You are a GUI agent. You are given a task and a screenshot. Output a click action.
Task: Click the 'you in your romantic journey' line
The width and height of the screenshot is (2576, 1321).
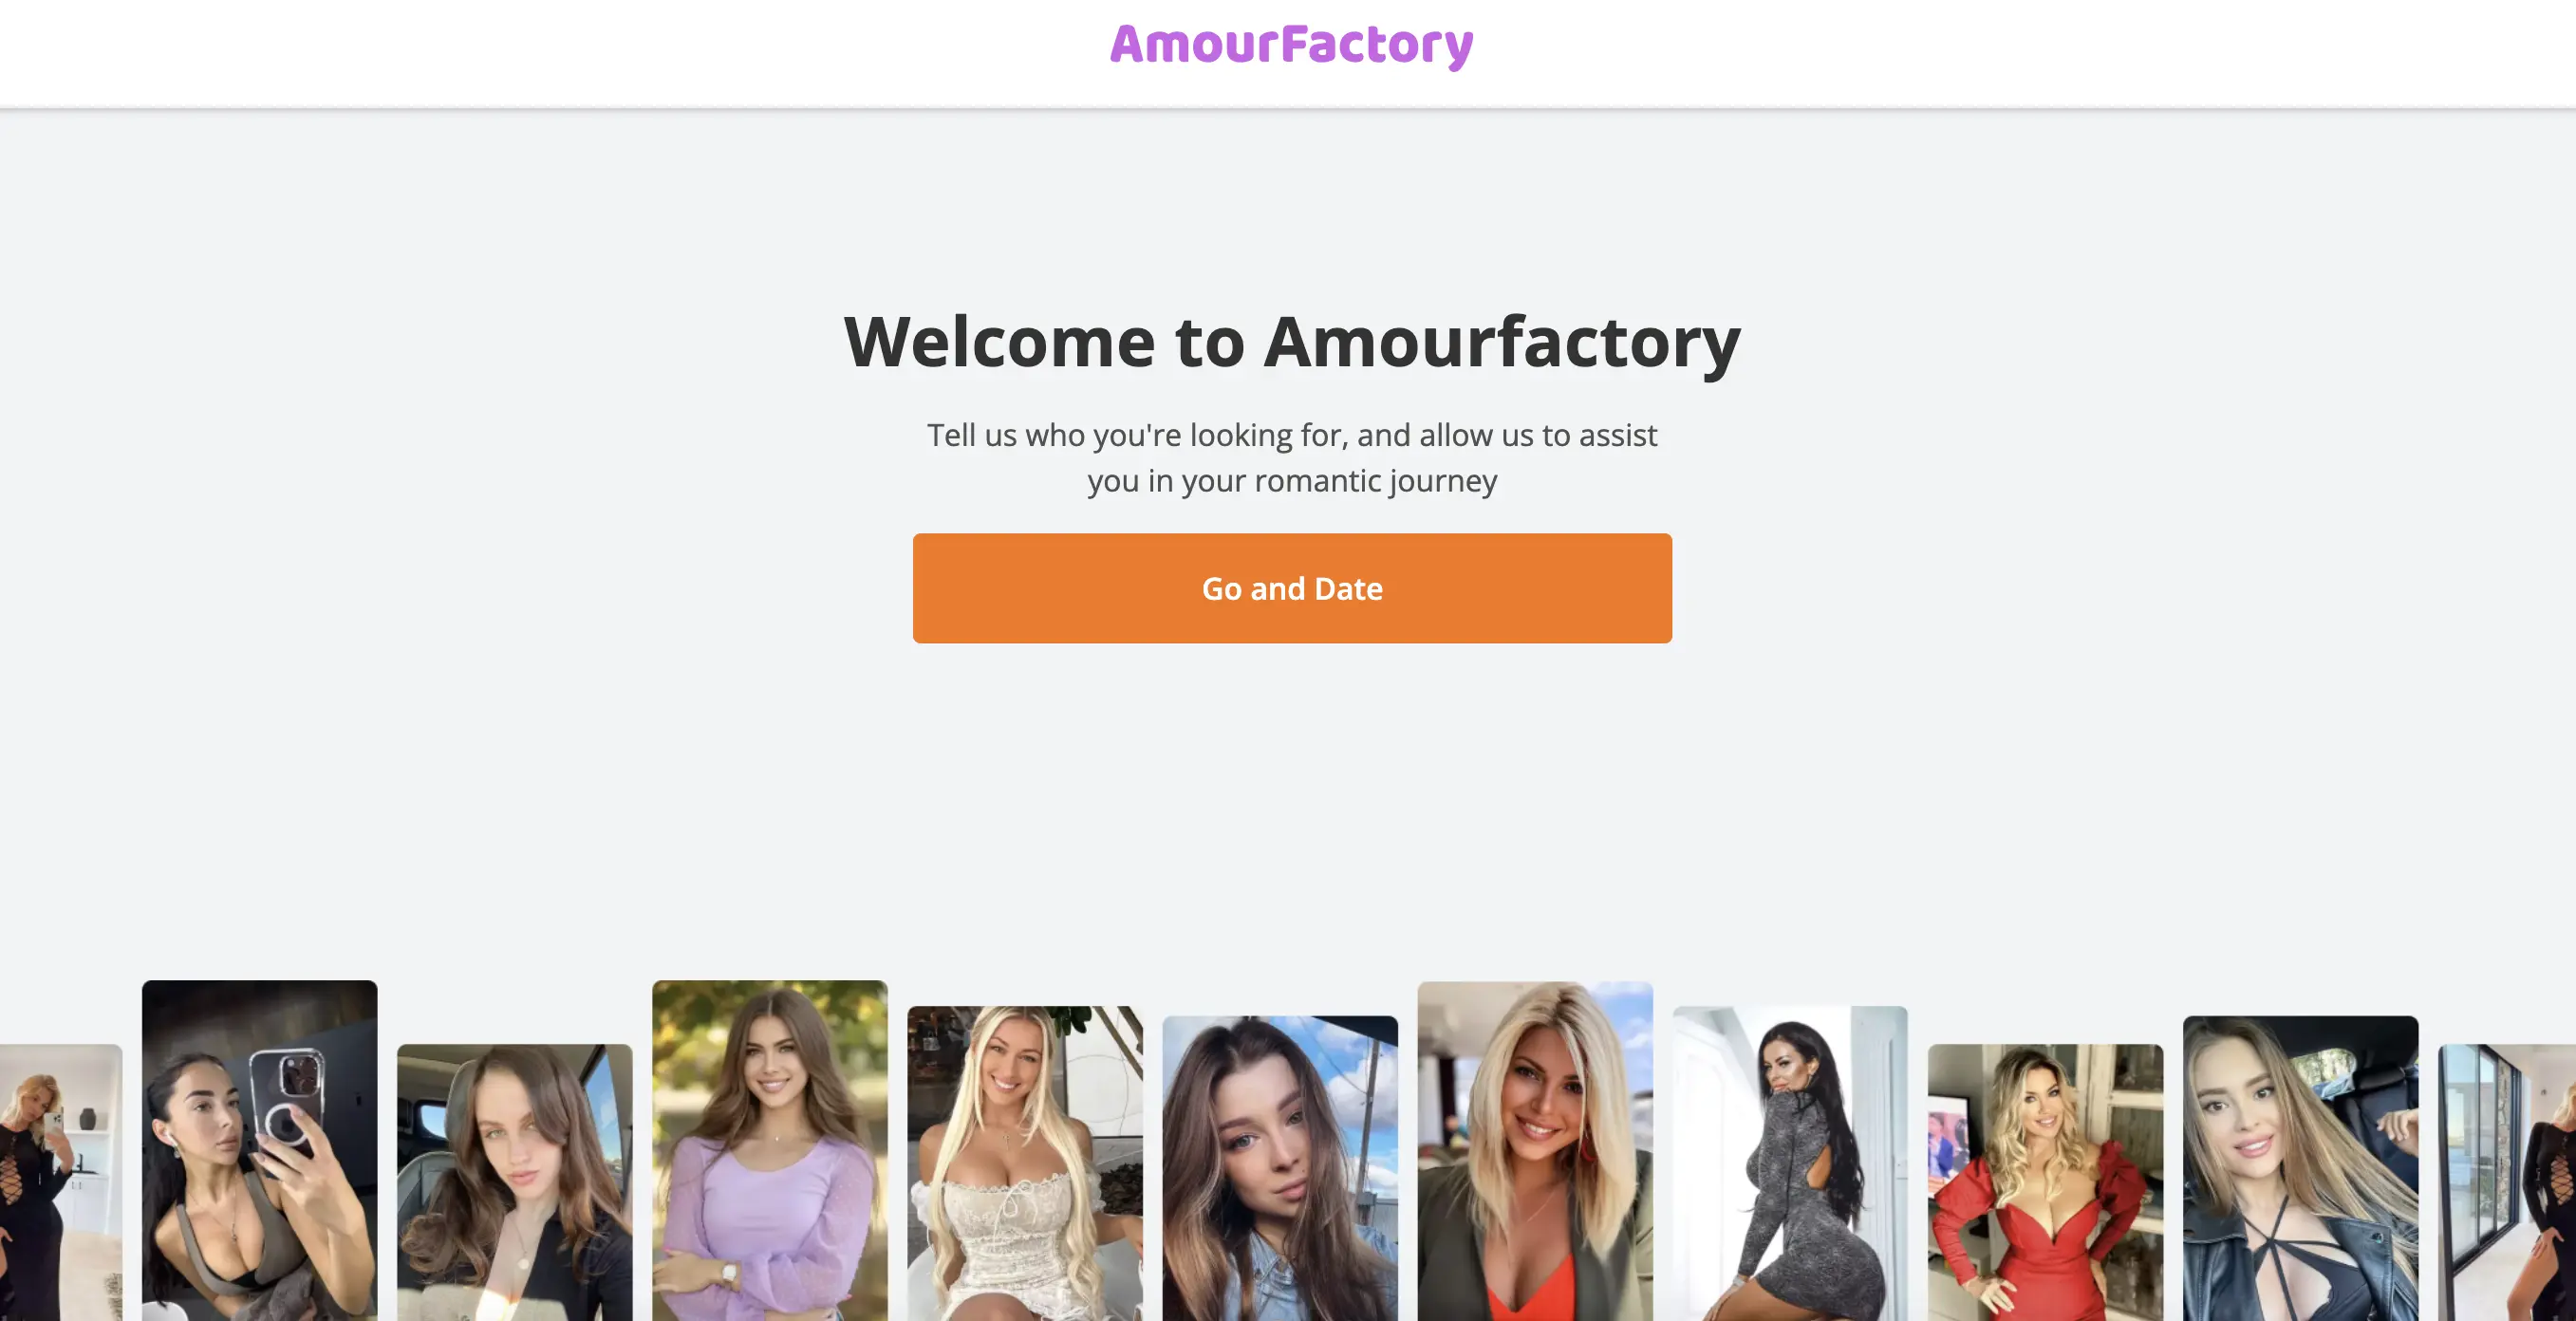click(1292, 481)
